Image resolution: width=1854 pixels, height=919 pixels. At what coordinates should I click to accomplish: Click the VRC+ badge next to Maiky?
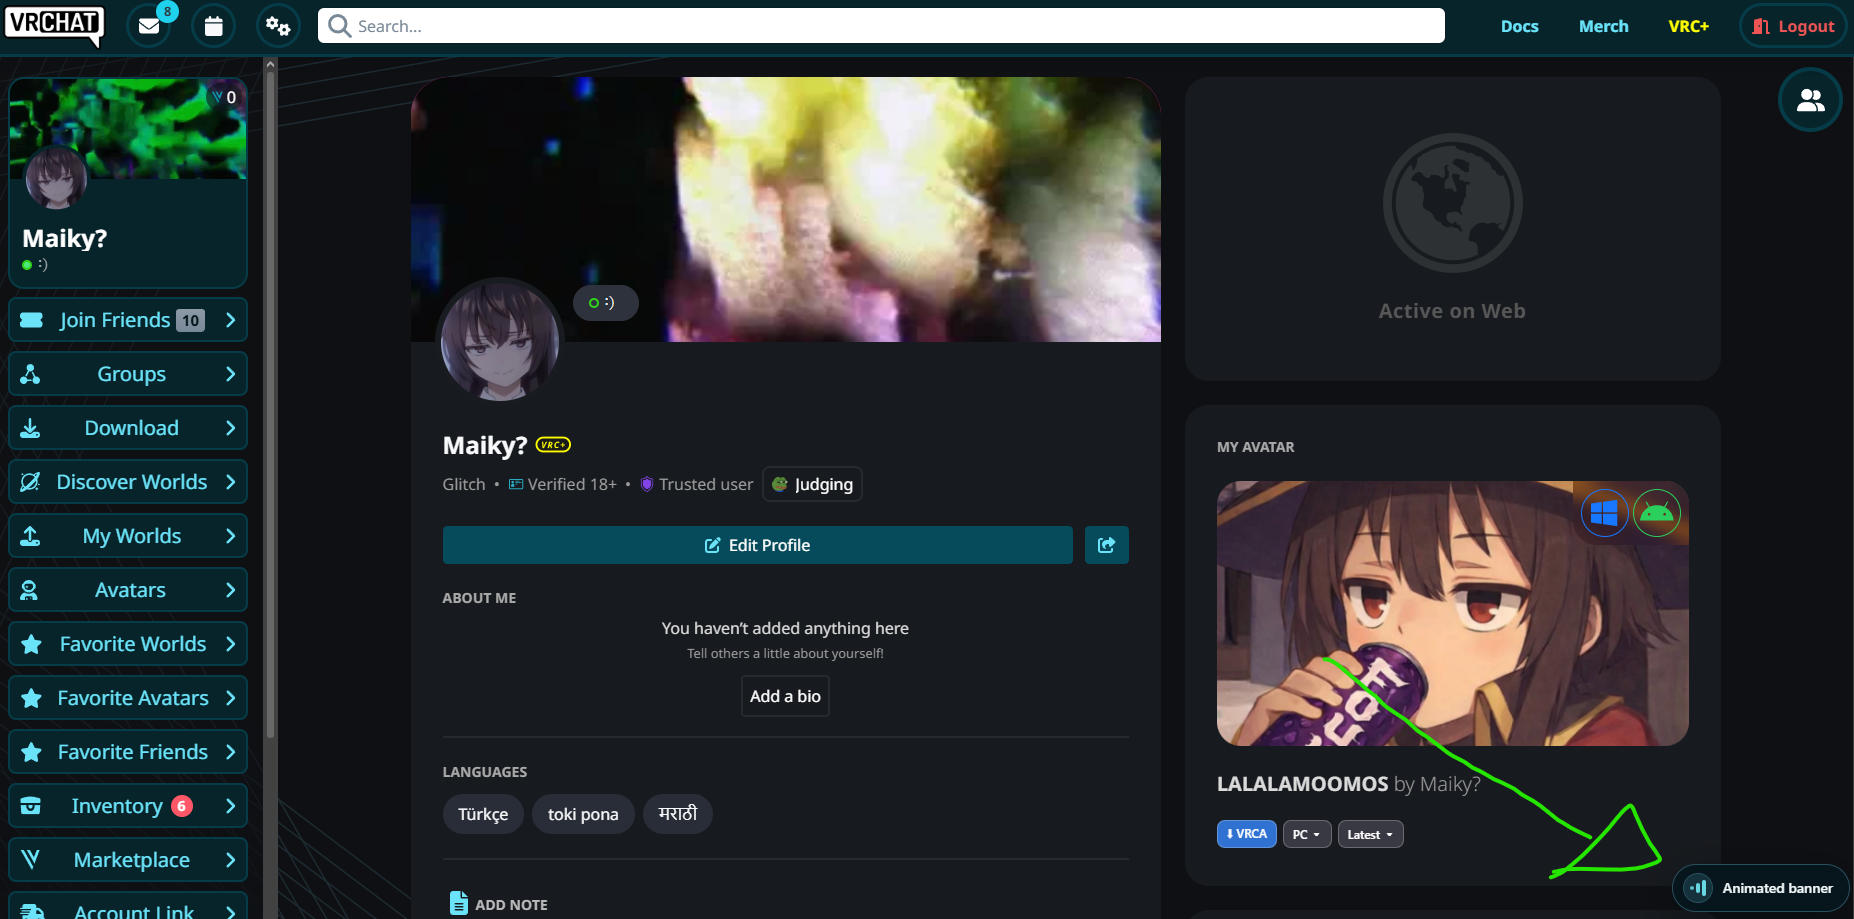pos(553,445)
